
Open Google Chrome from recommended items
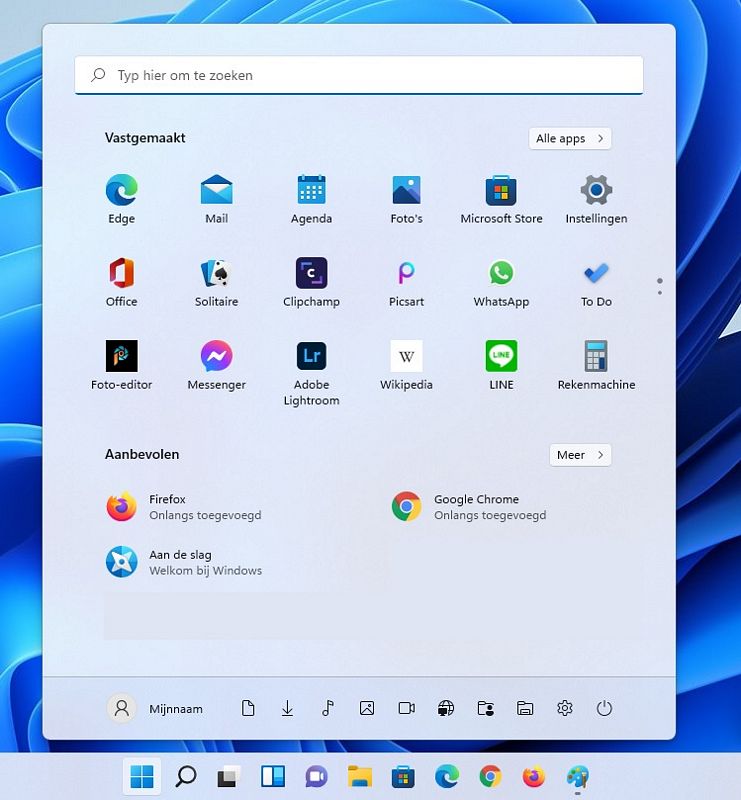coord(468,507)
